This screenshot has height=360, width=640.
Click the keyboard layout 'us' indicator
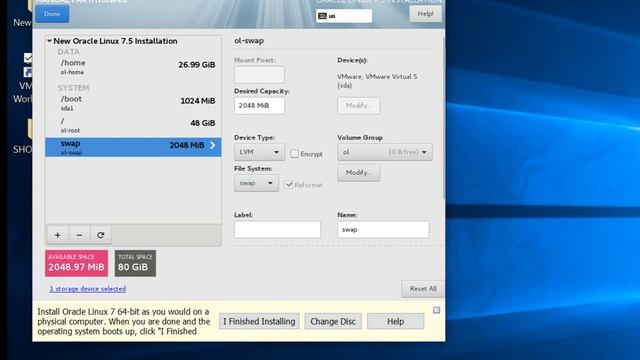344,16
